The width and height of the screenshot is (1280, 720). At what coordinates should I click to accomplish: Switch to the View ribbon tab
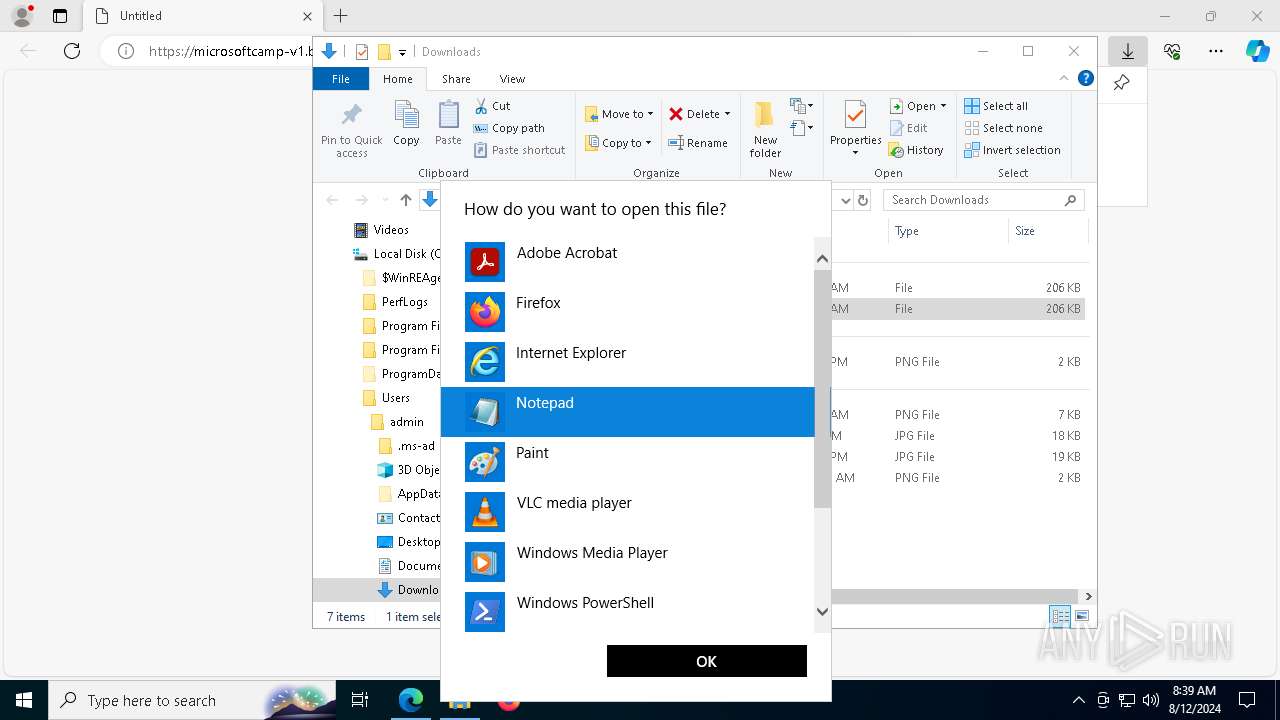[x=512, y=79]
